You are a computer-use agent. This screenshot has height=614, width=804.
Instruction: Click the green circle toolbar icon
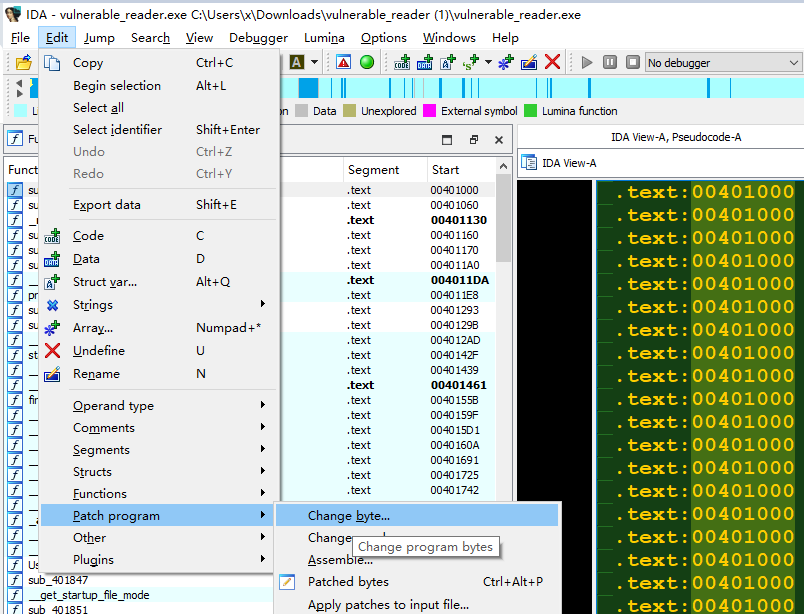367,63
